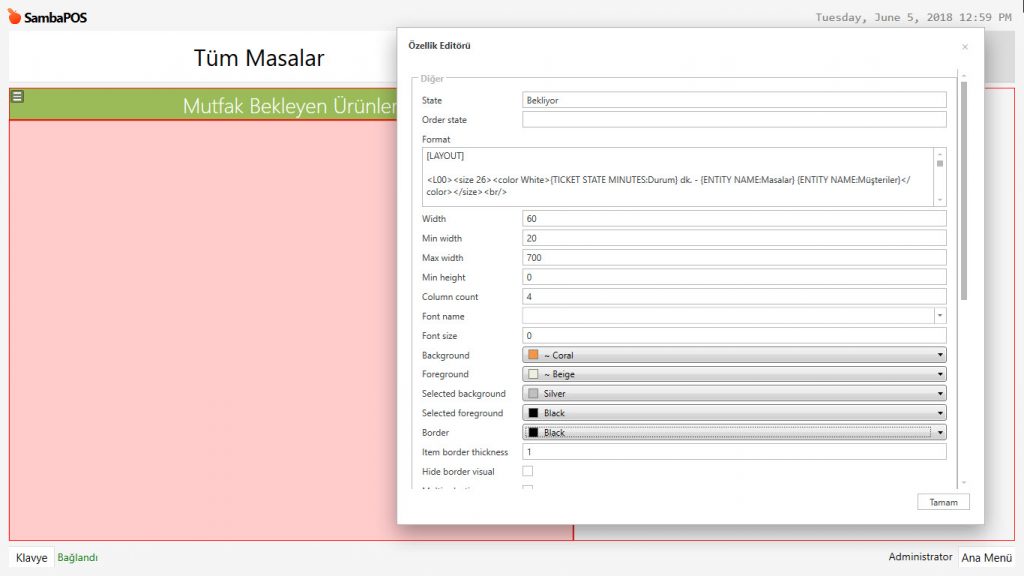The width and height of the screenshot is (1024, 576).
Task: Open the Border color dropdown
Action: coord(734,433)
